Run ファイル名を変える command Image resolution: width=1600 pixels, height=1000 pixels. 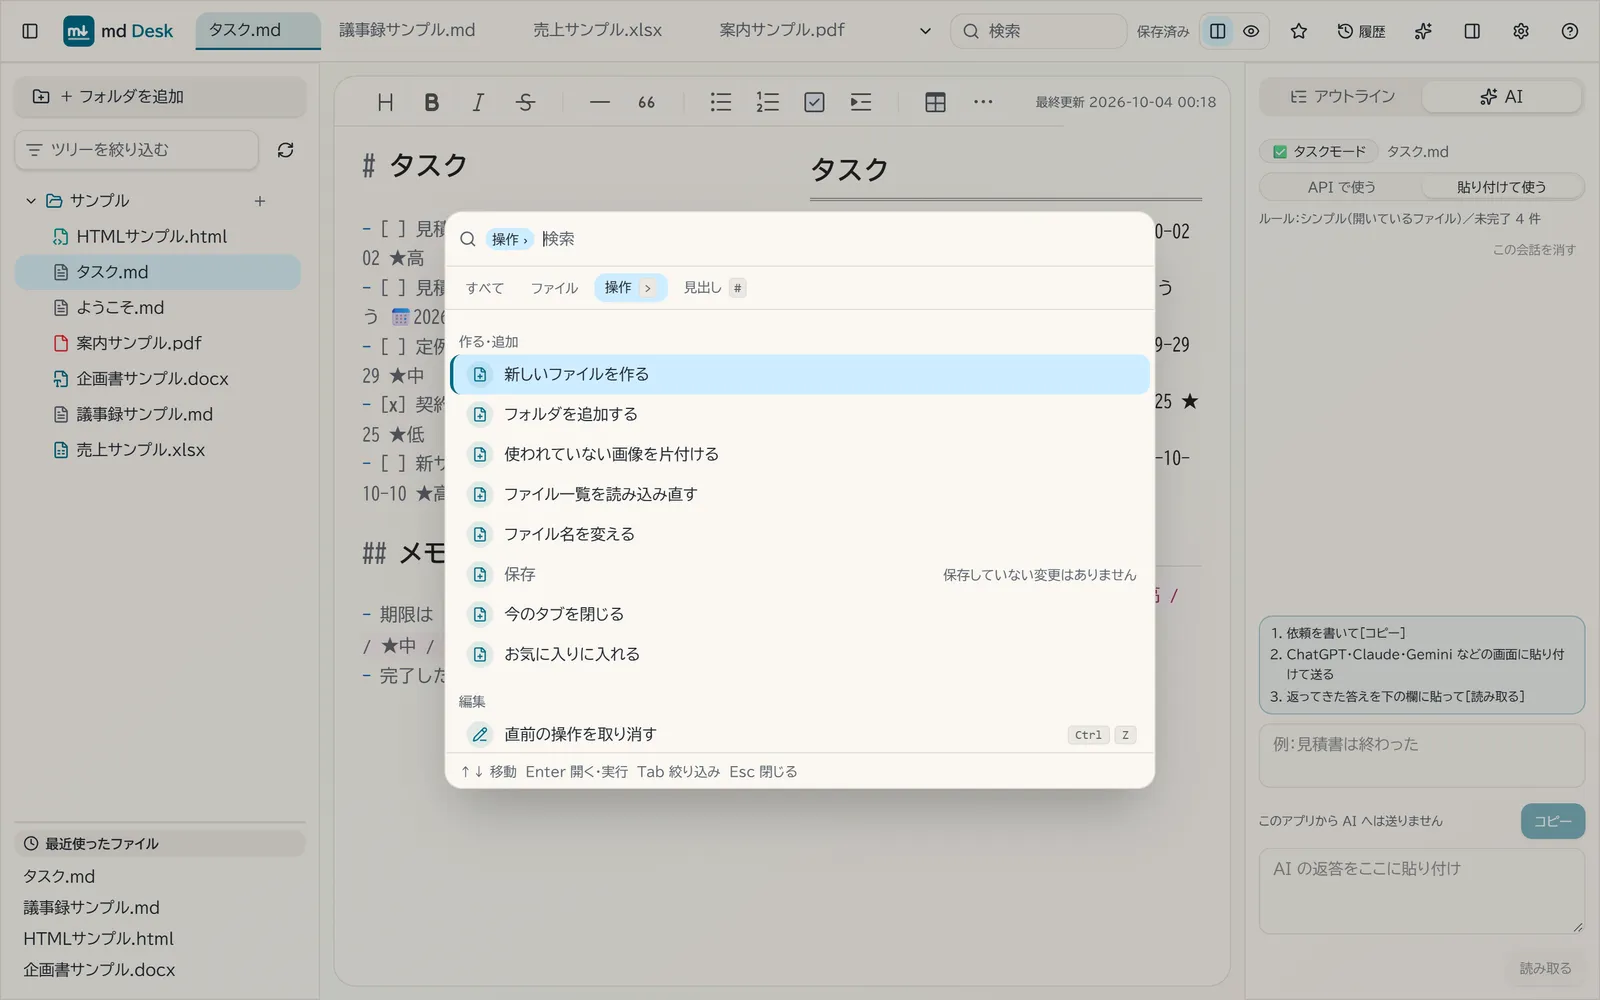point(800,534)
